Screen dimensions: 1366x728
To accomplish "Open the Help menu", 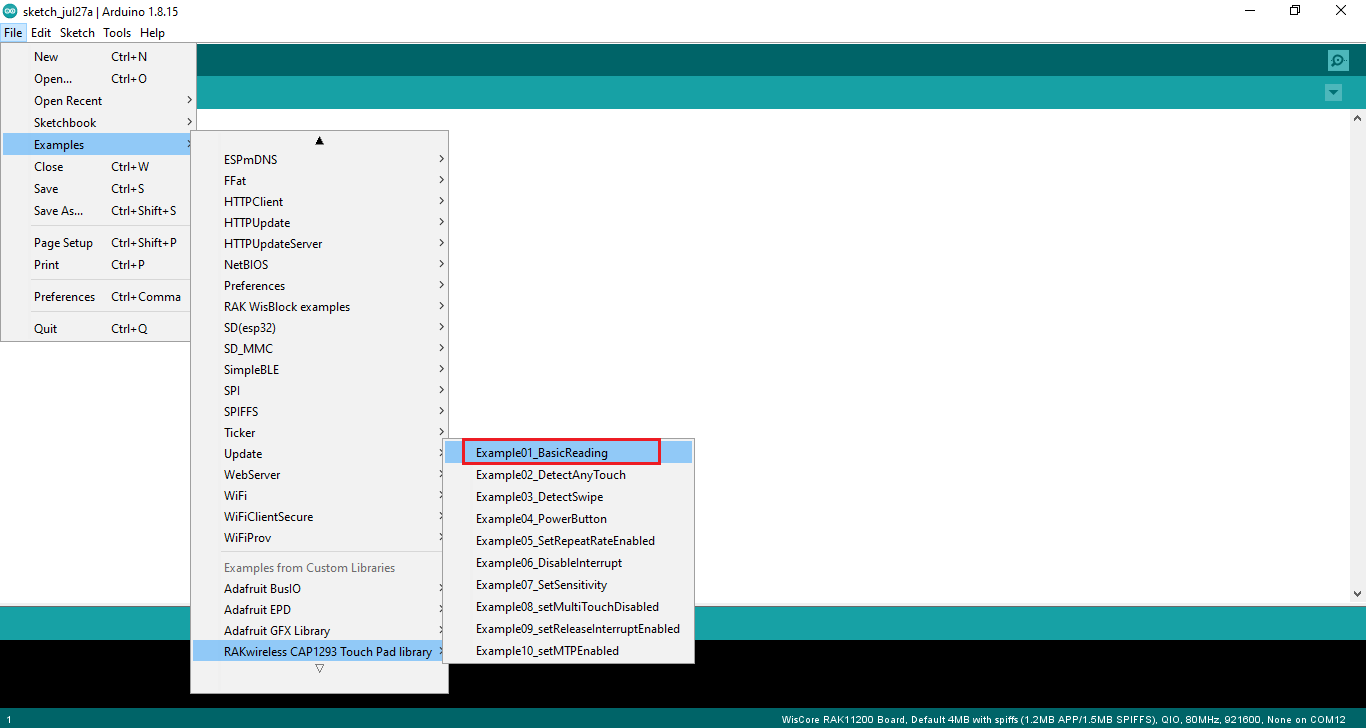I will click(152, 33).
